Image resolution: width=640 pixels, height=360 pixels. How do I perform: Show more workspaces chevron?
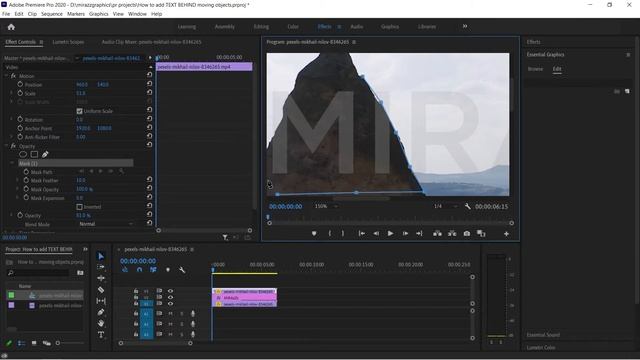[464, 27]
